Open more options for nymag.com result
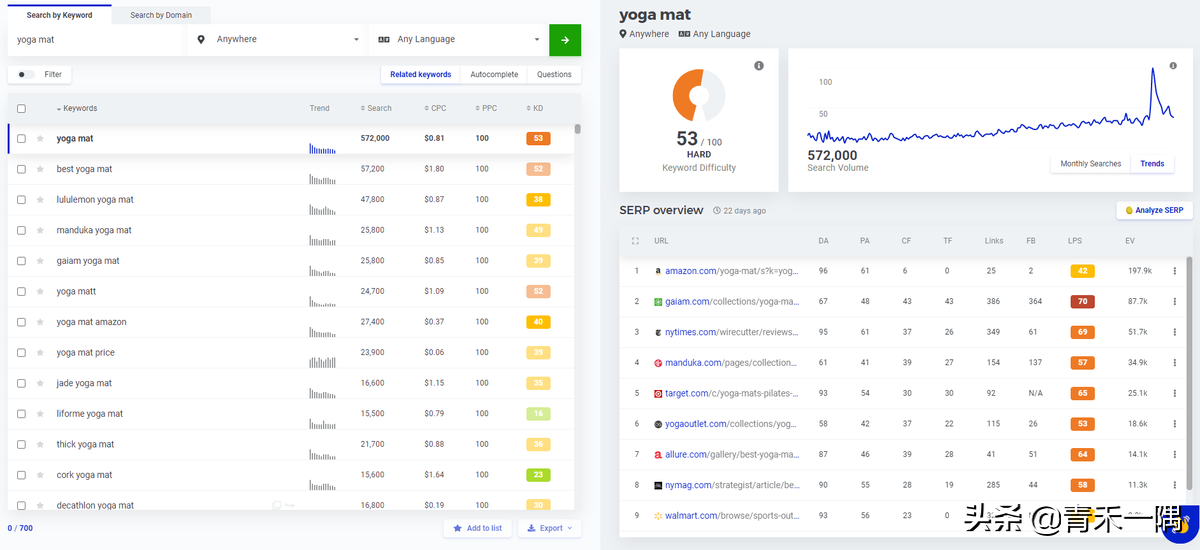 (x=1174, y=485)
